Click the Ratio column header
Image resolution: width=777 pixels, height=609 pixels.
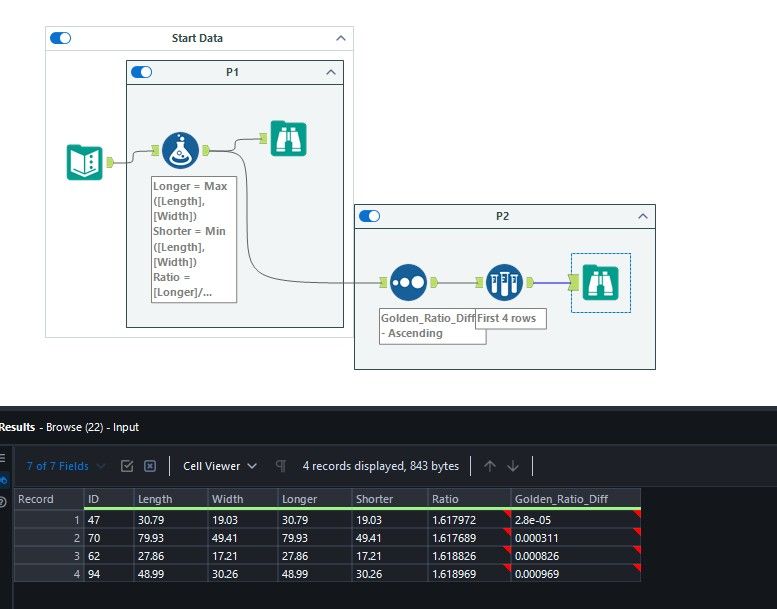[x=469, y=499]
